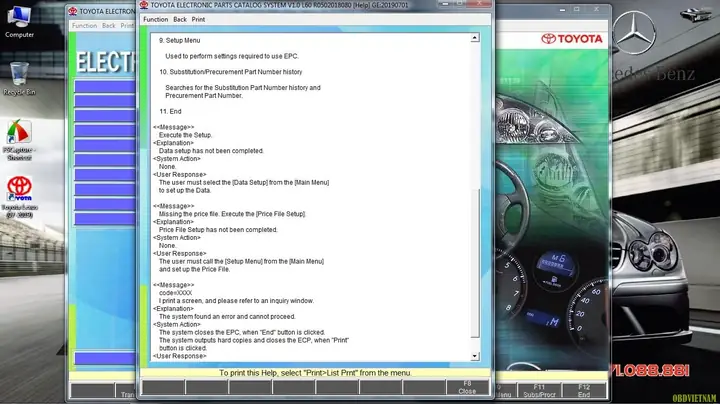Click F12 End button in background window
Image resolution: width=720 pixels, height=404 pixels.
[584, 391]
